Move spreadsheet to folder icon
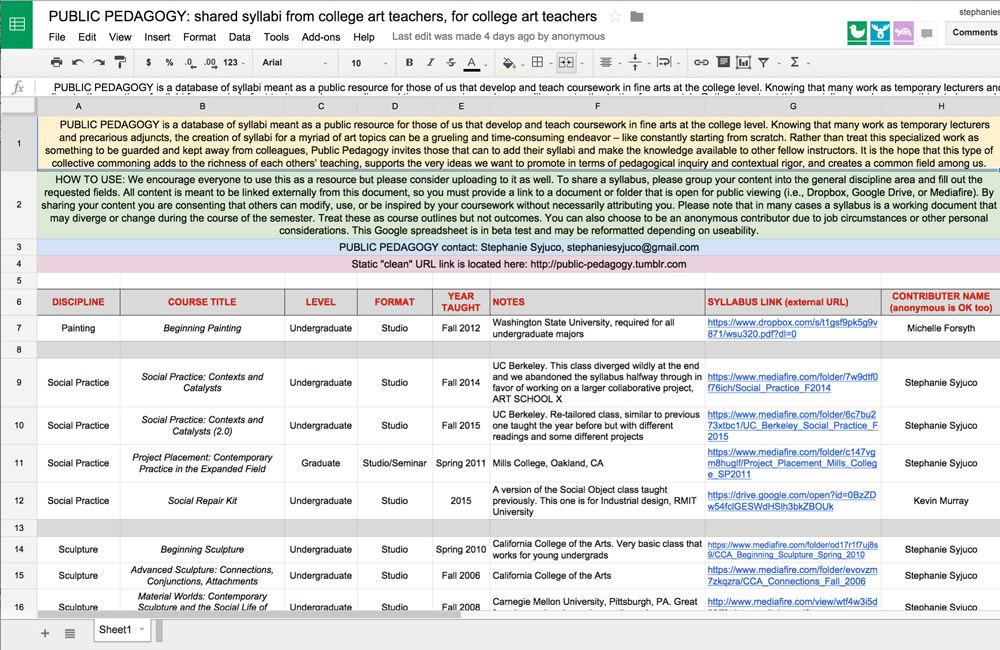Image resolution: width=1000 pixels, height=650 pixels. tap(636, 17)
